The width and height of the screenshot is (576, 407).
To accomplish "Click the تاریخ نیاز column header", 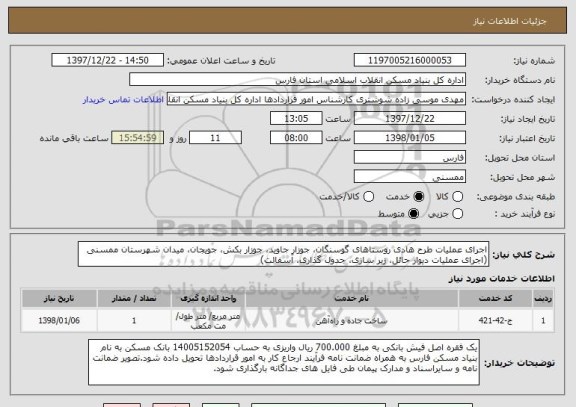I will tap(59, 298).
